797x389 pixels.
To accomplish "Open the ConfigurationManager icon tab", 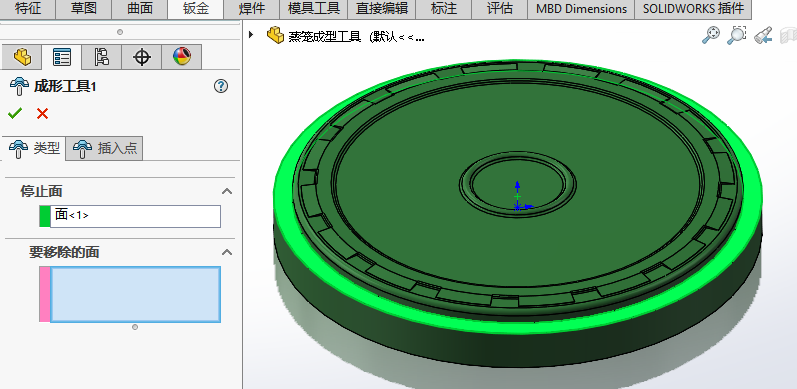I will coord(102,57).
